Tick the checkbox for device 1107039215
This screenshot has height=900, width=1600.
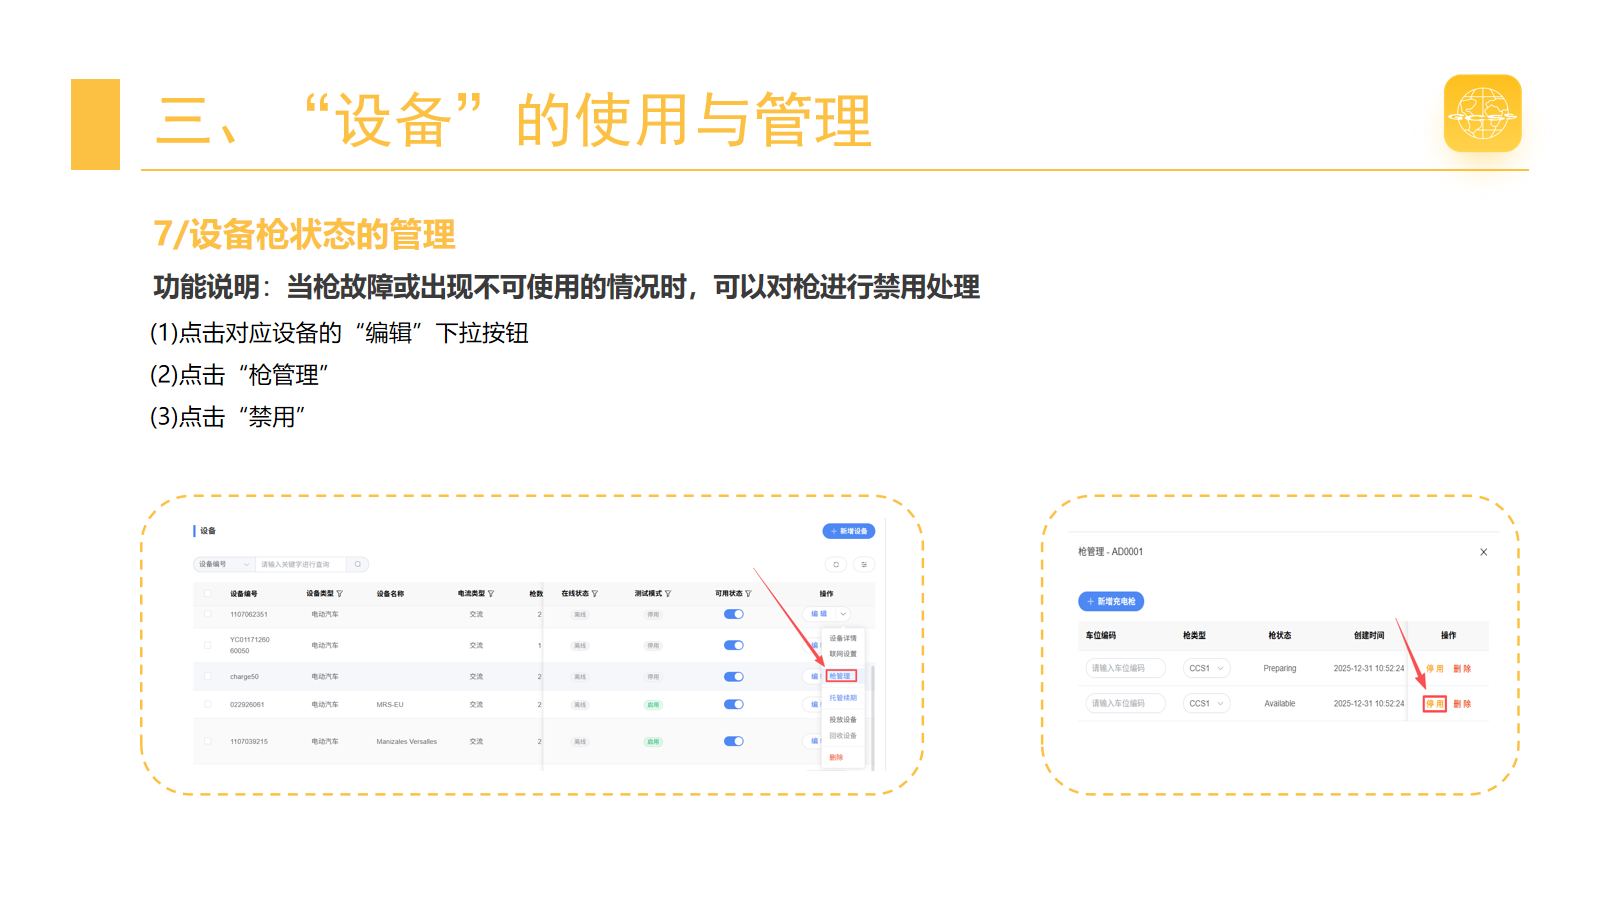pos(208,741)
